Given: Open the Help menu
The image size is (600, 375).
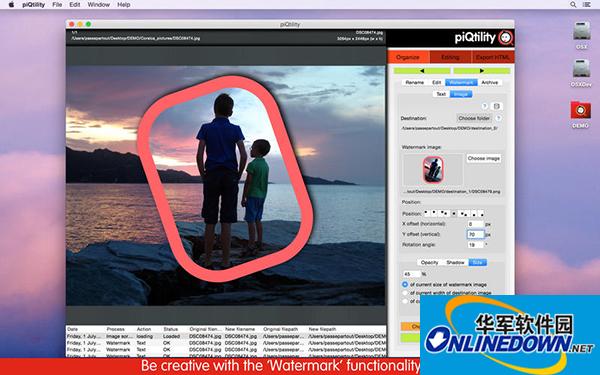Looking at the screenshot, I should pos(124,5).
